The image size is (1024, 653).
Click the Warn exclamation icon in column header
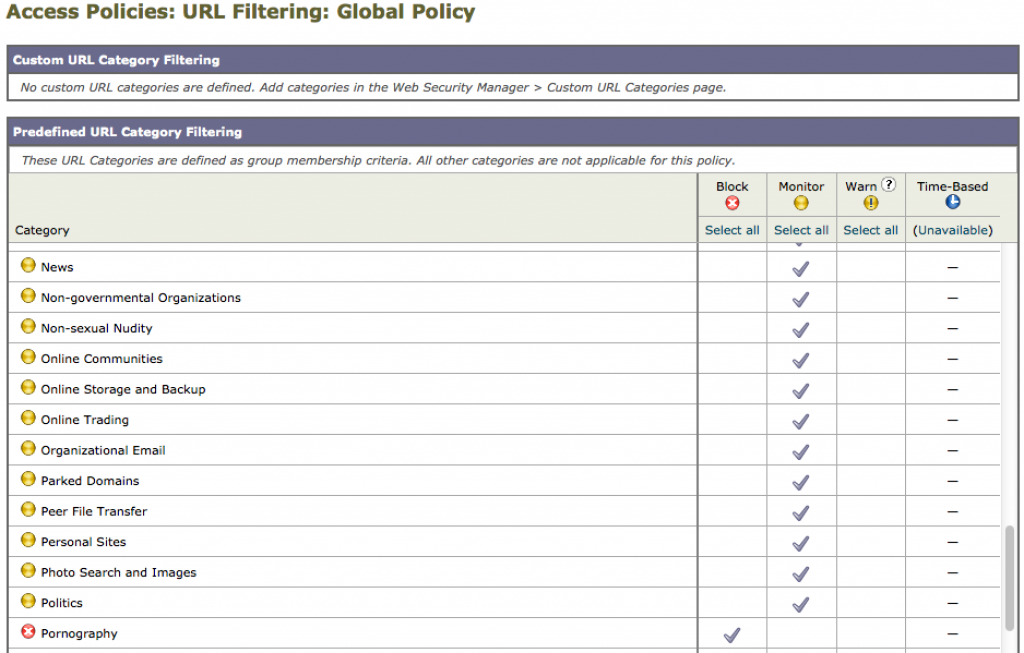coord(870,203)
